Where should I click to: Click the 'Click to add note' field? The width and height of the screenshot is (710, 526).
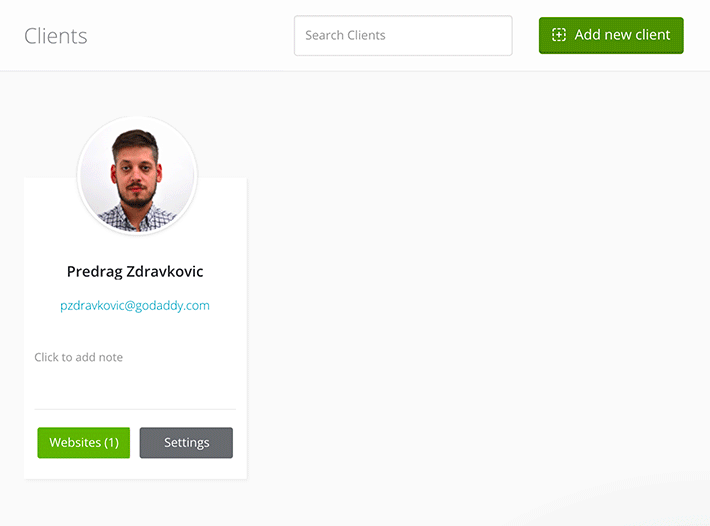click(x=79, y=357)
